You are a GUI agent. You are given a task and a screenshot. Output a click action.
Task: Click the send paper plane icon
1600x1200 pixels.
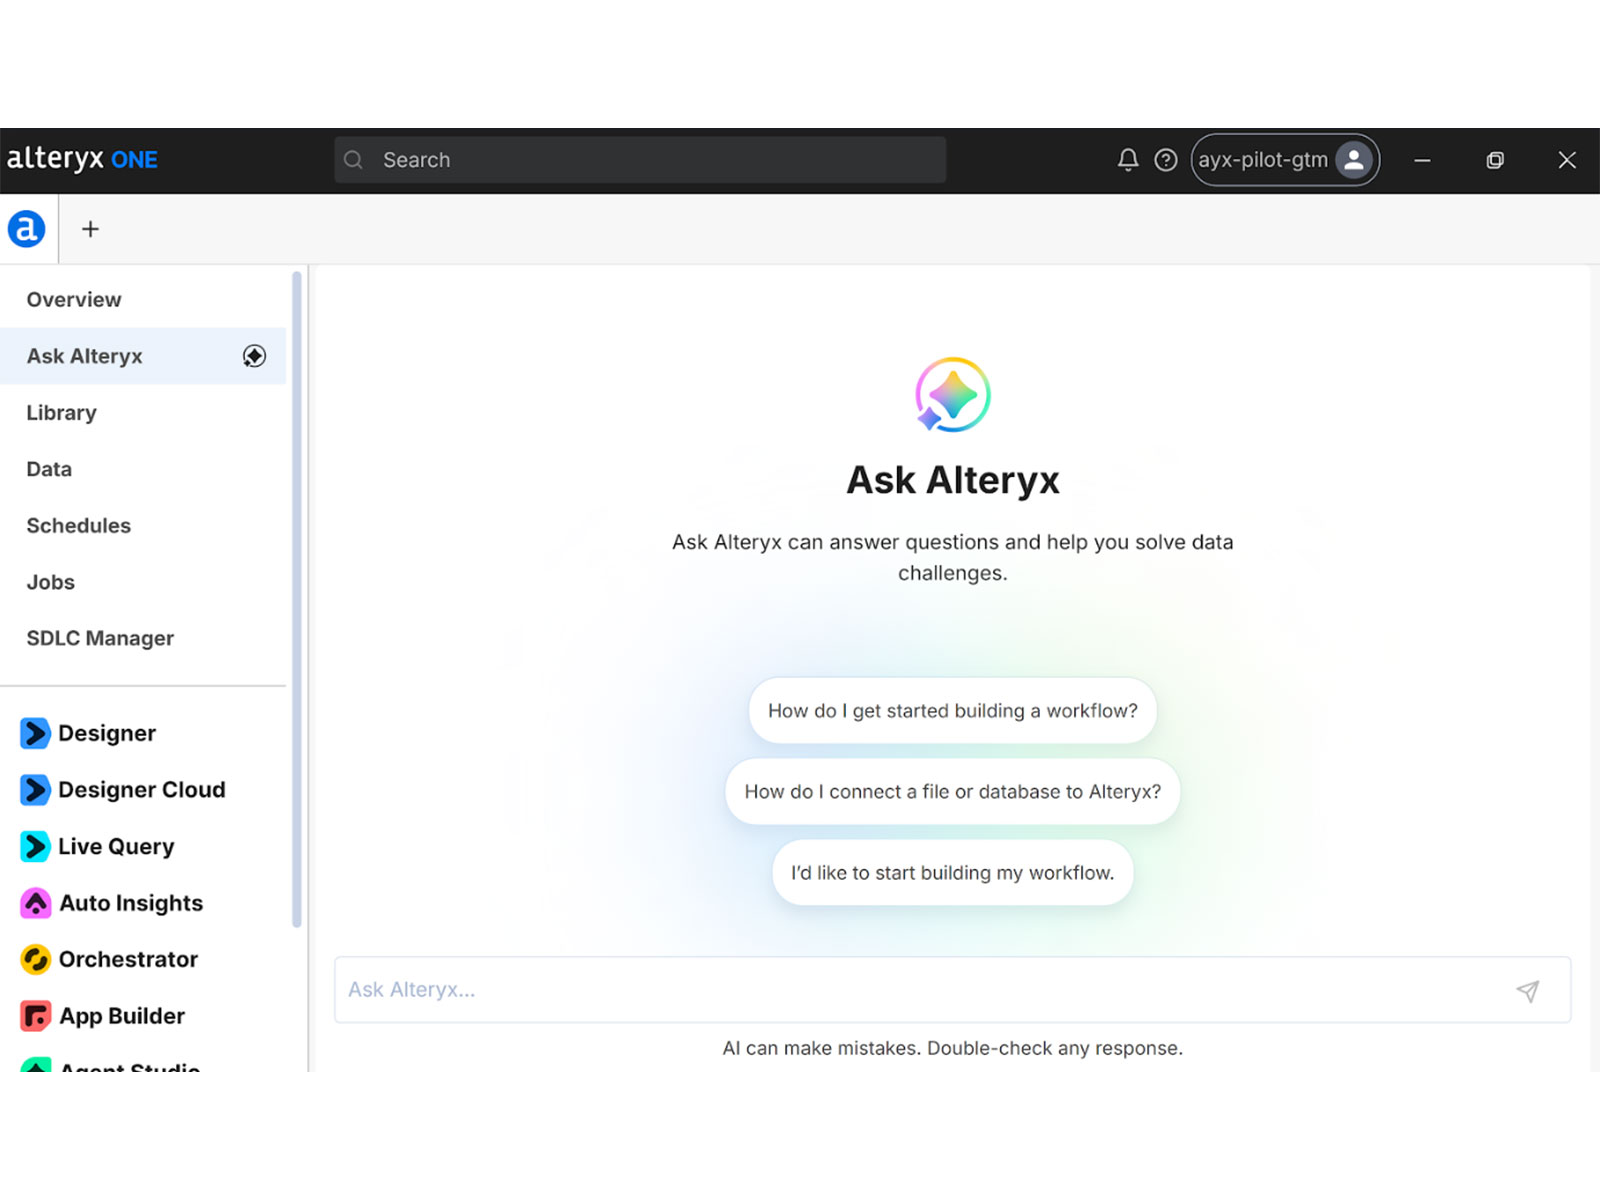click(1527, 990)
